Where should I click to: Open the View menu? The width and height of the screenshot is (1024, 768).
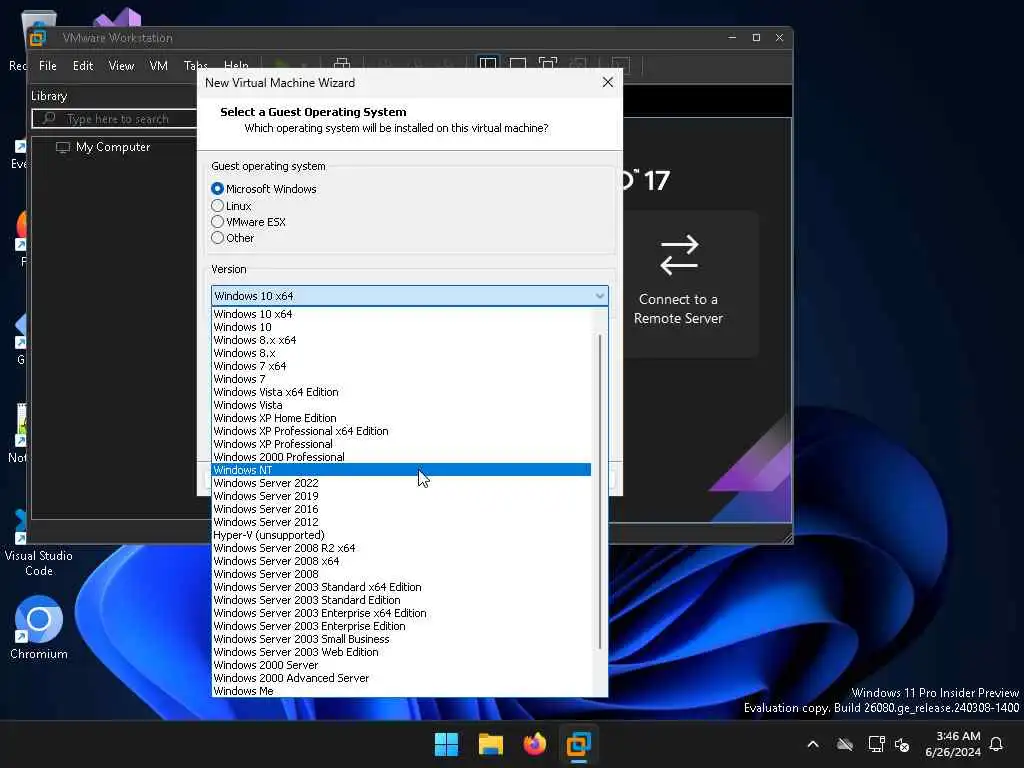click(121, 65)
